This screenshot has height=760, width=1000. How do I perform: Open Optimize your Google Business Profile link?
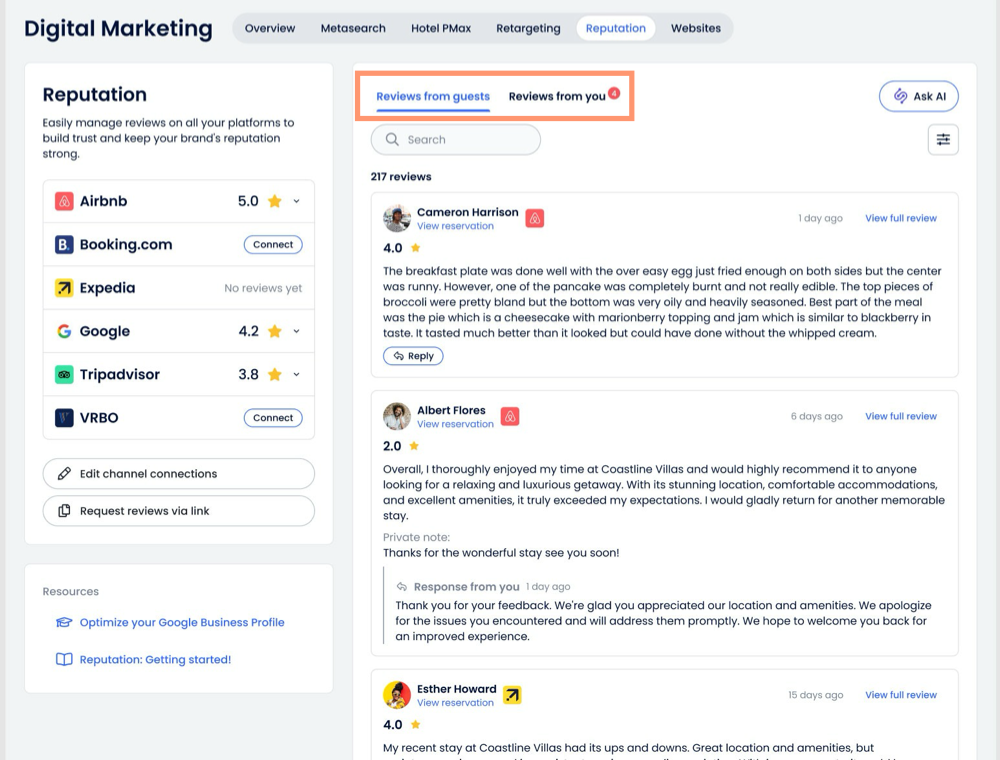tap(182, 622)
